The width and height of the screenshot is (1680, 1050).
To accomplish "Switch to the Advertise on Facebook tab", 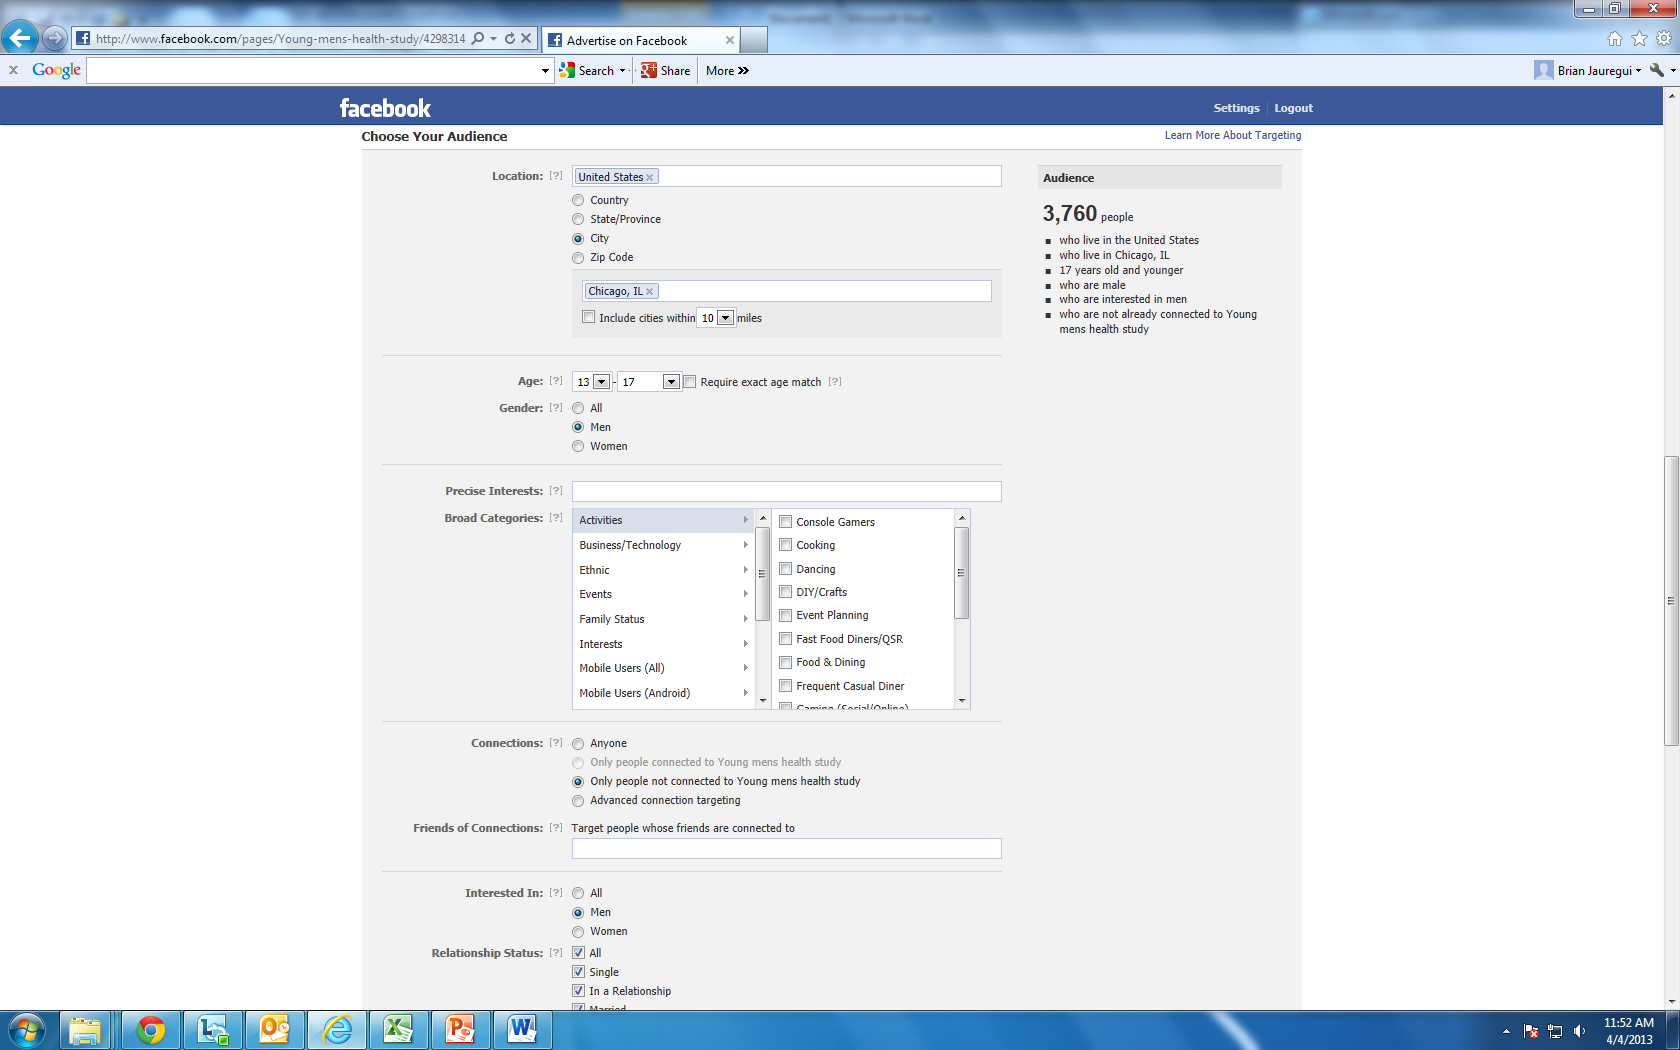I will 640,41.
